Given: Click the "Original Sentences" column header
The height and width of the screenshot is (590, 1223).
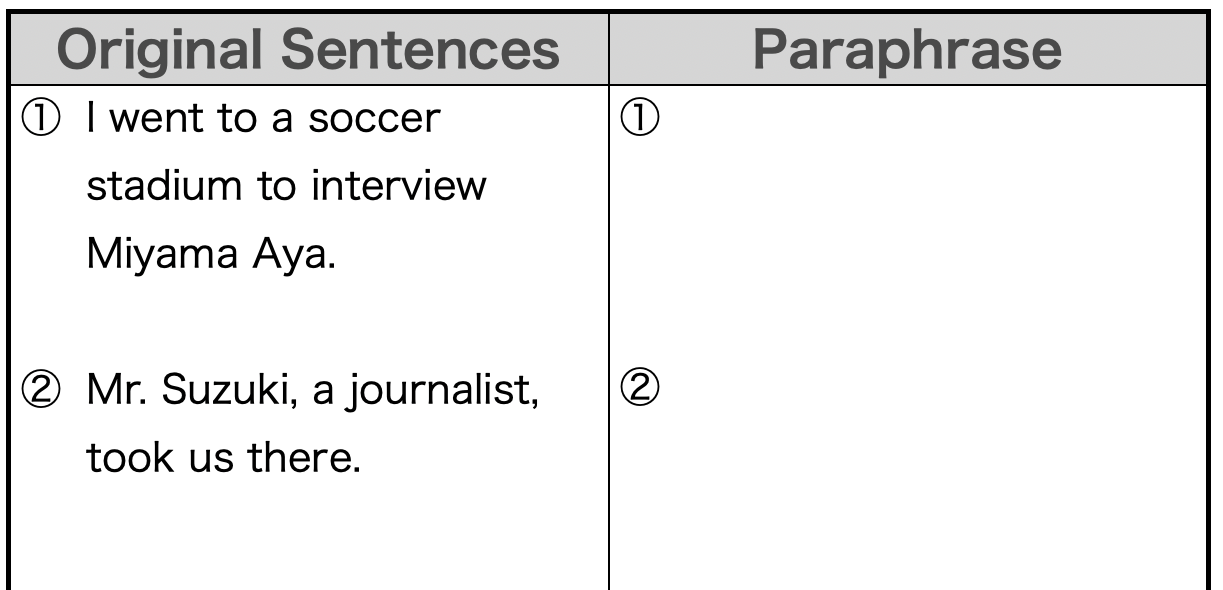Looking at the screenshot, I should point(307,48).
